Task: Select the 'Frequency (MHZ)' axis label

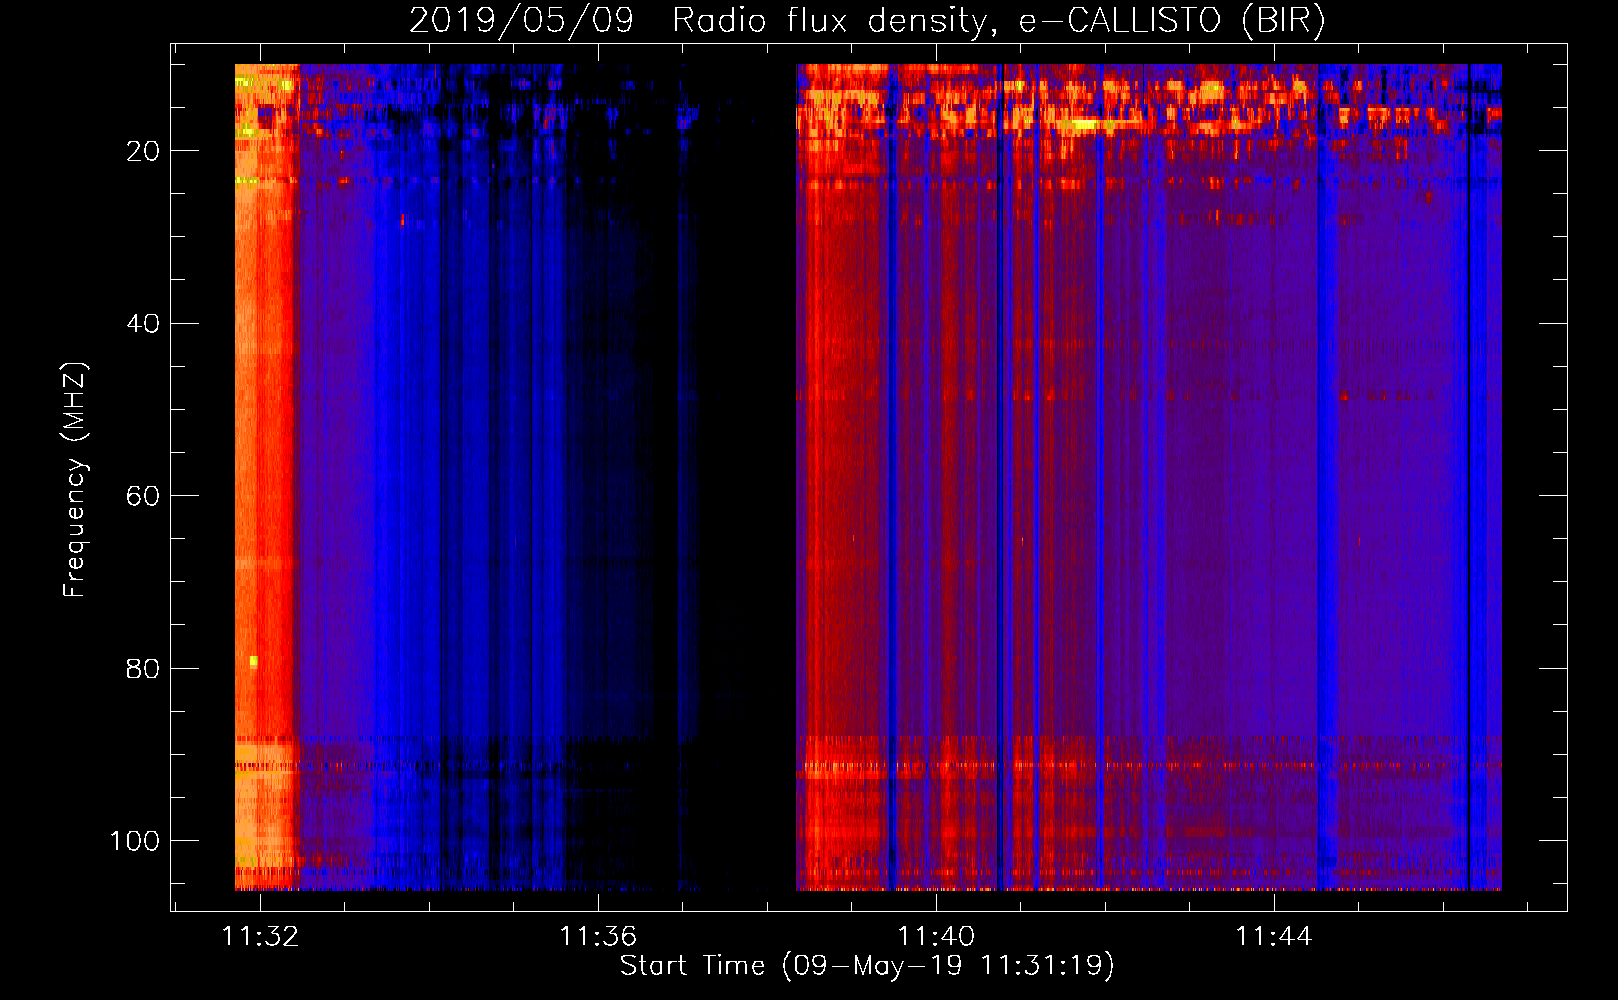Action: pyautogui.click(x=75, y=479)
